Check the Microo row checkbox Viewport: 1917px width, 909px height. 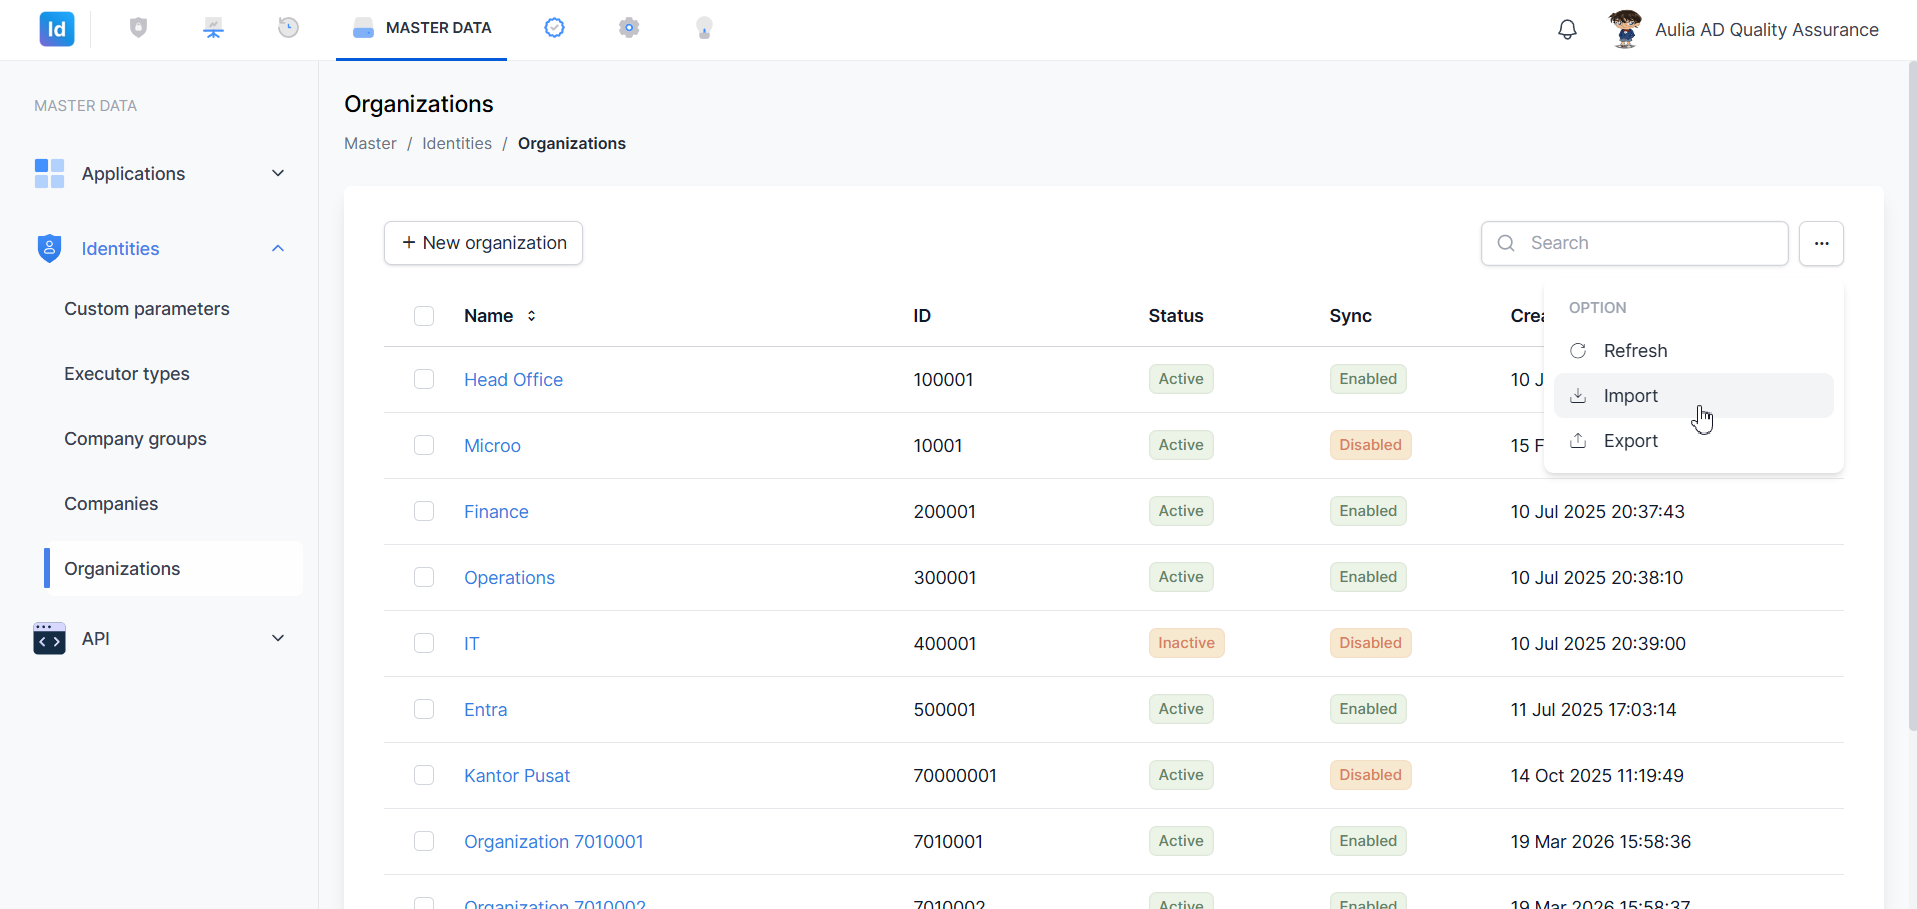424,445
